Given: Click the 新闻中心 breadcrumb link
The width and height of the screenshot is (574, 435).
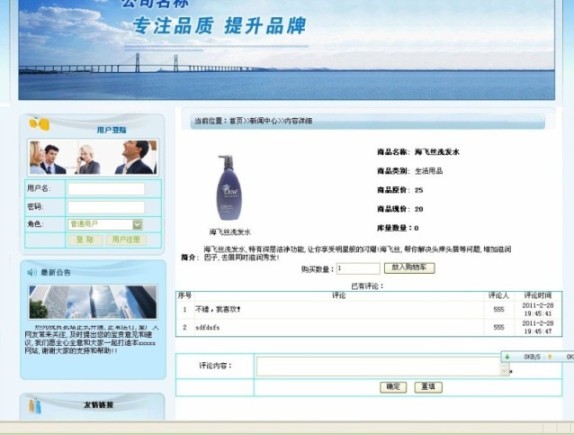Looking at the screenshot, I should (263, 121).
